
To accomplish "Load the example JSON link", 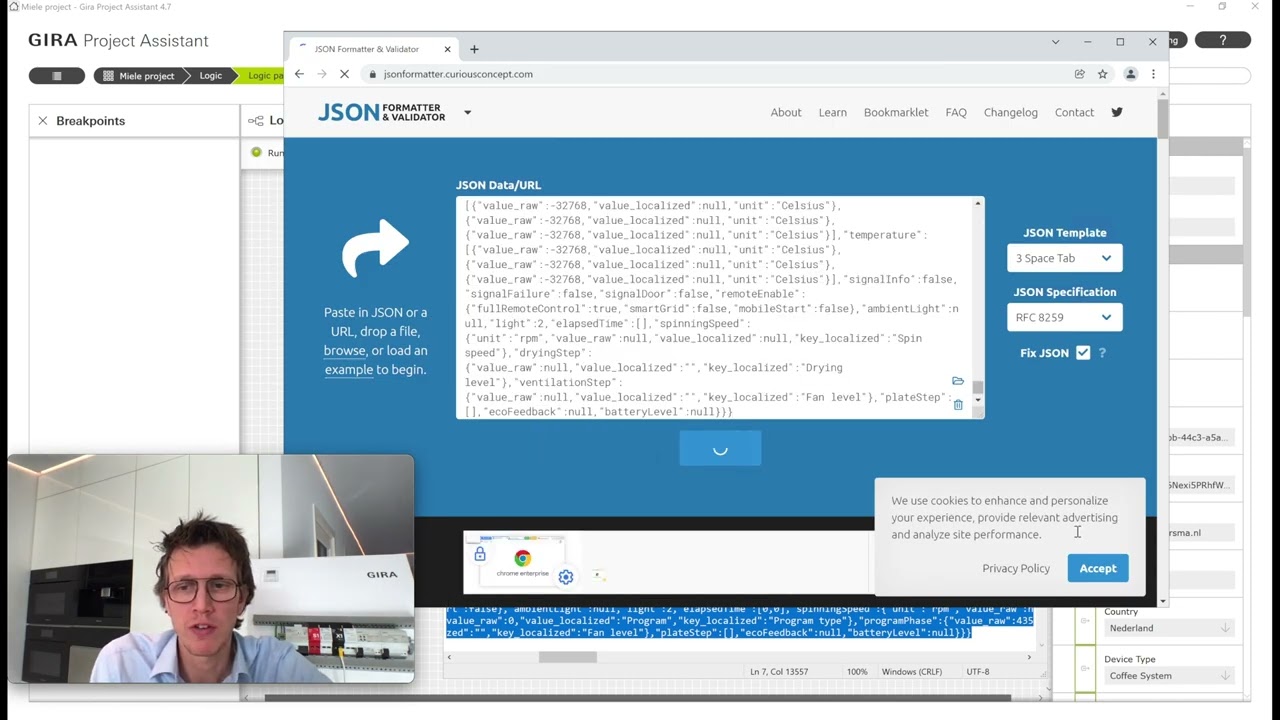I will click(349, 369).
